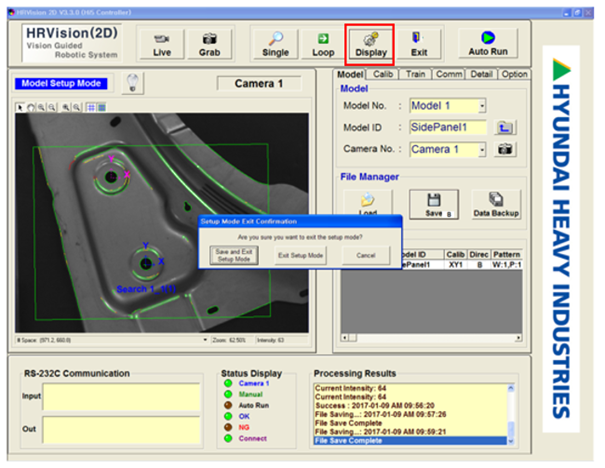This screenshot has height=468, width=605.
Task: Select the XY1 table cell
Action: pos(455,265)
